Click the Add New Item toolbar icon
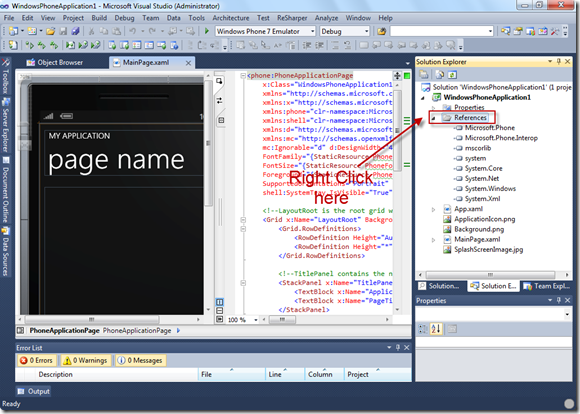The width and height of the screenshot is (580, 414). click(x=32, y=31)
